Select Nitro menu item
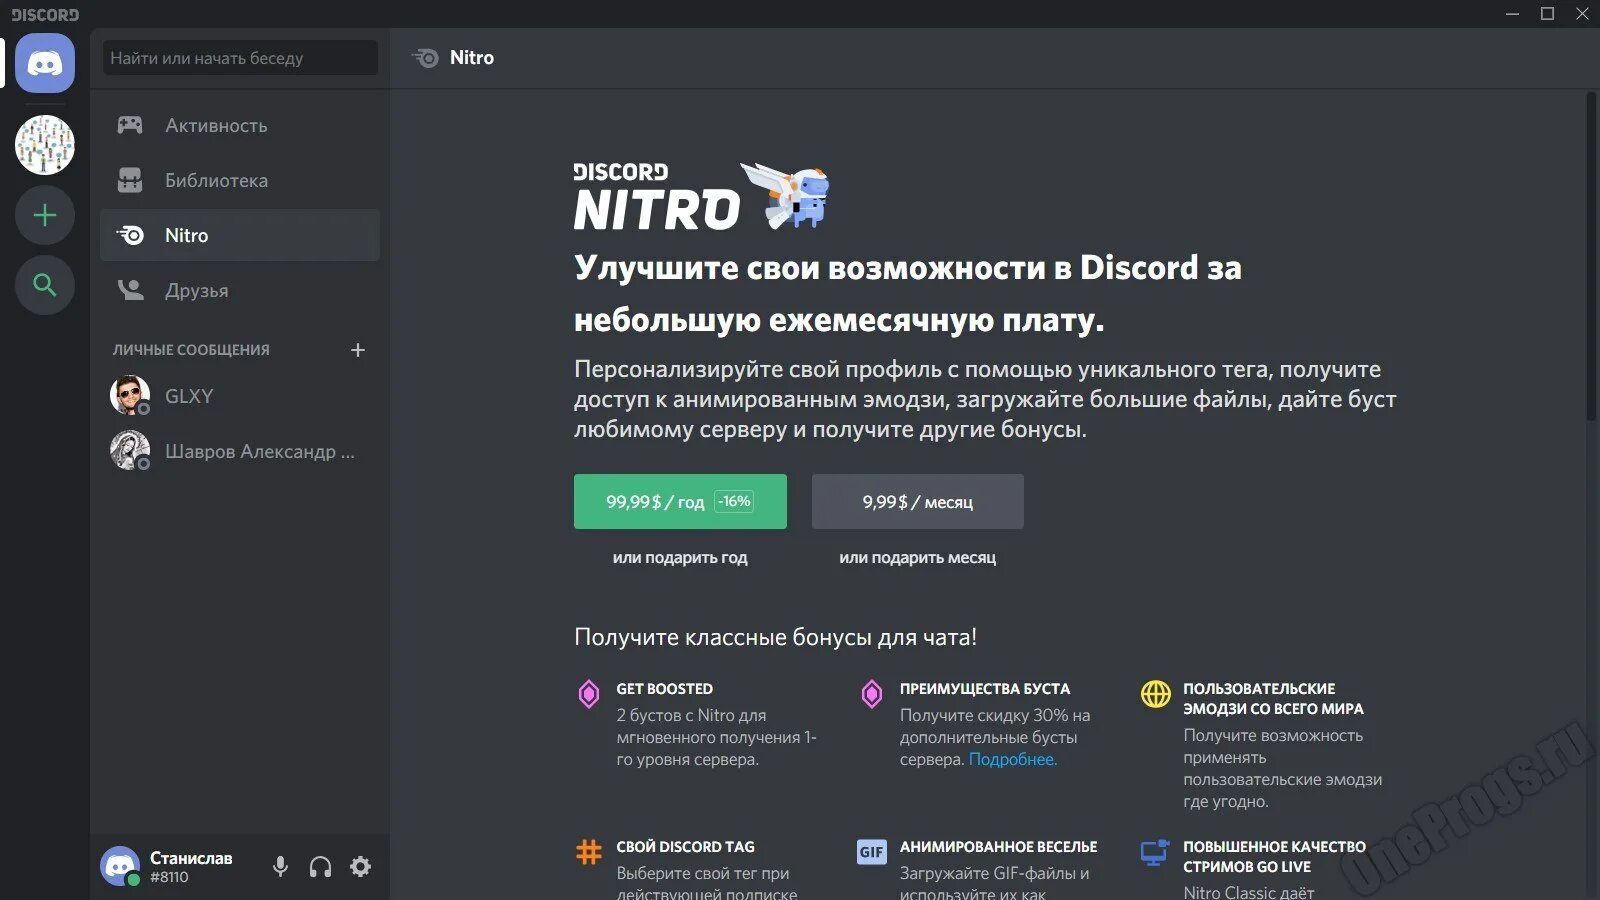Image resolution: width=1600 pixels, height=900 pixels. 240,235
